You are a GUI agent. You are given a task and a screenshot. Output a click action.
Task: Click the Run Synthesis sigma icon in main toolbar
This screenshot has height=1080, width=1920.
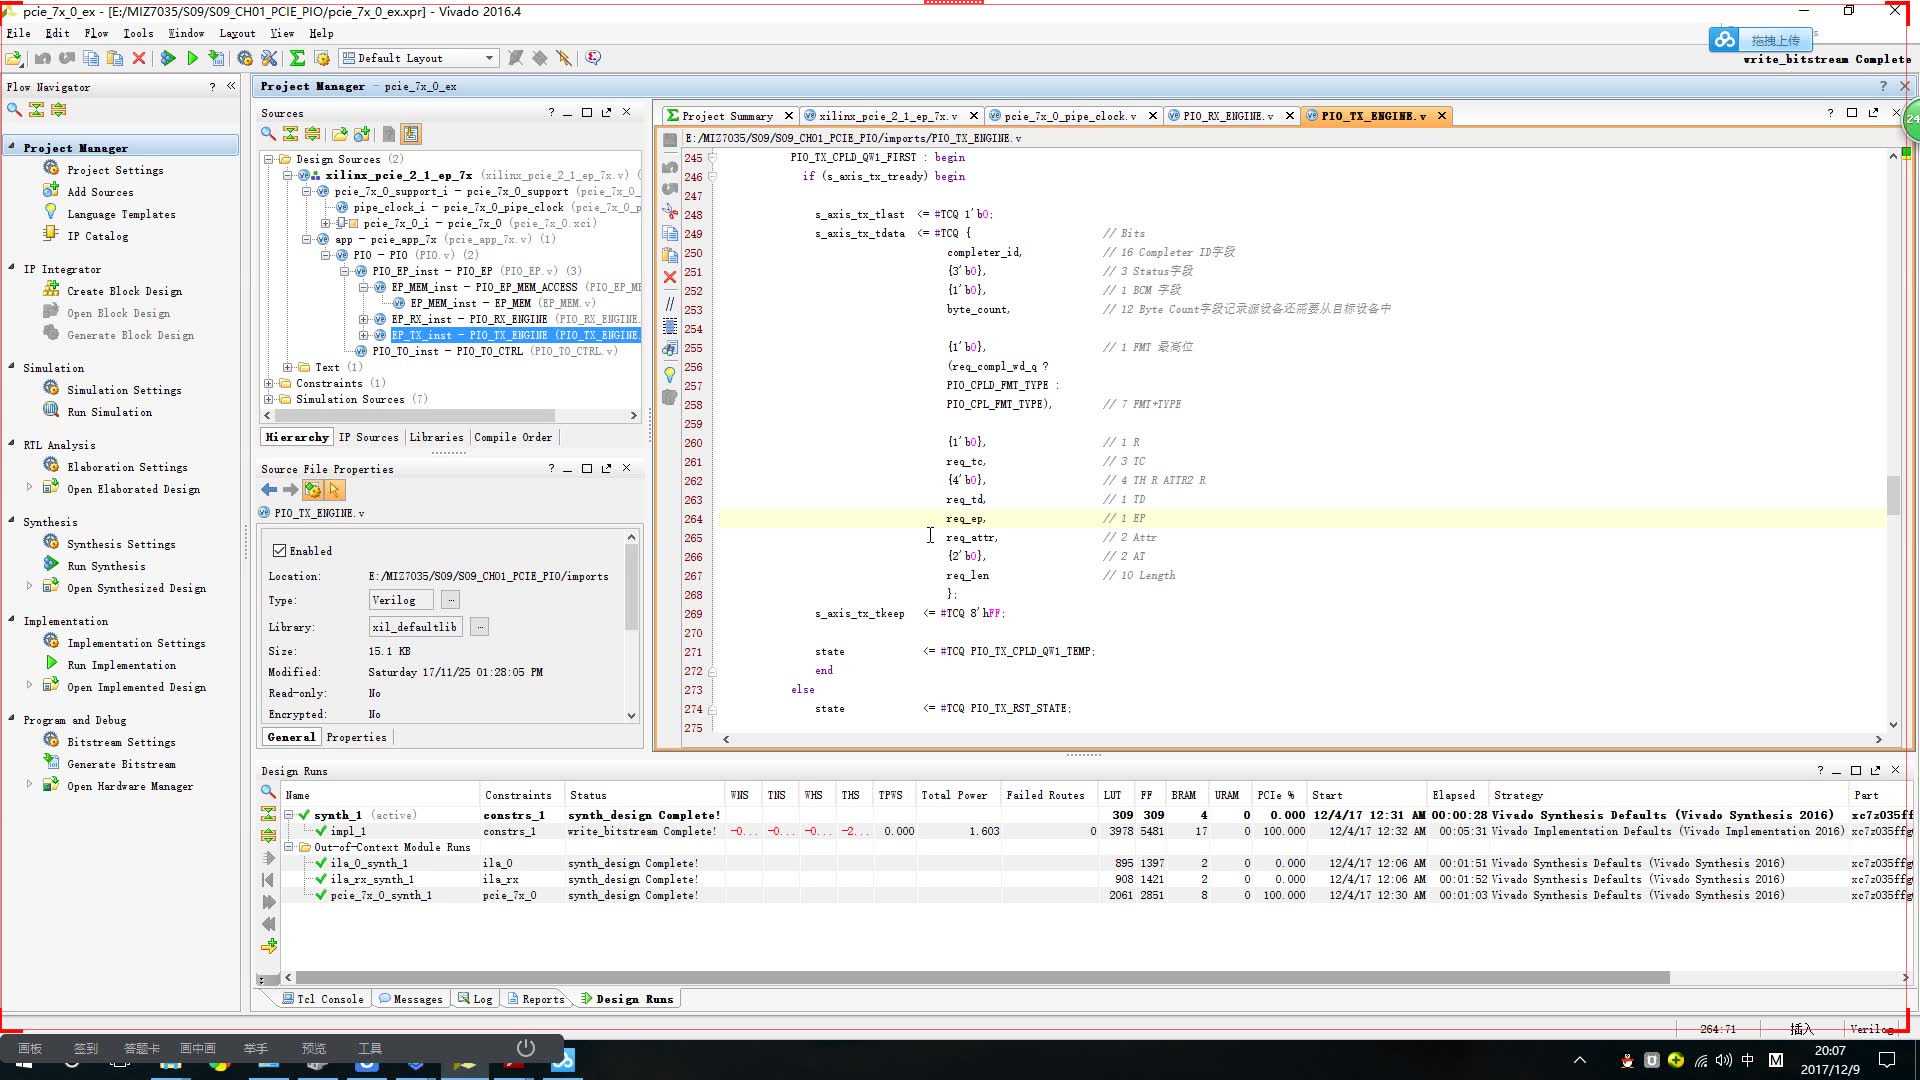tap(296, 58)
